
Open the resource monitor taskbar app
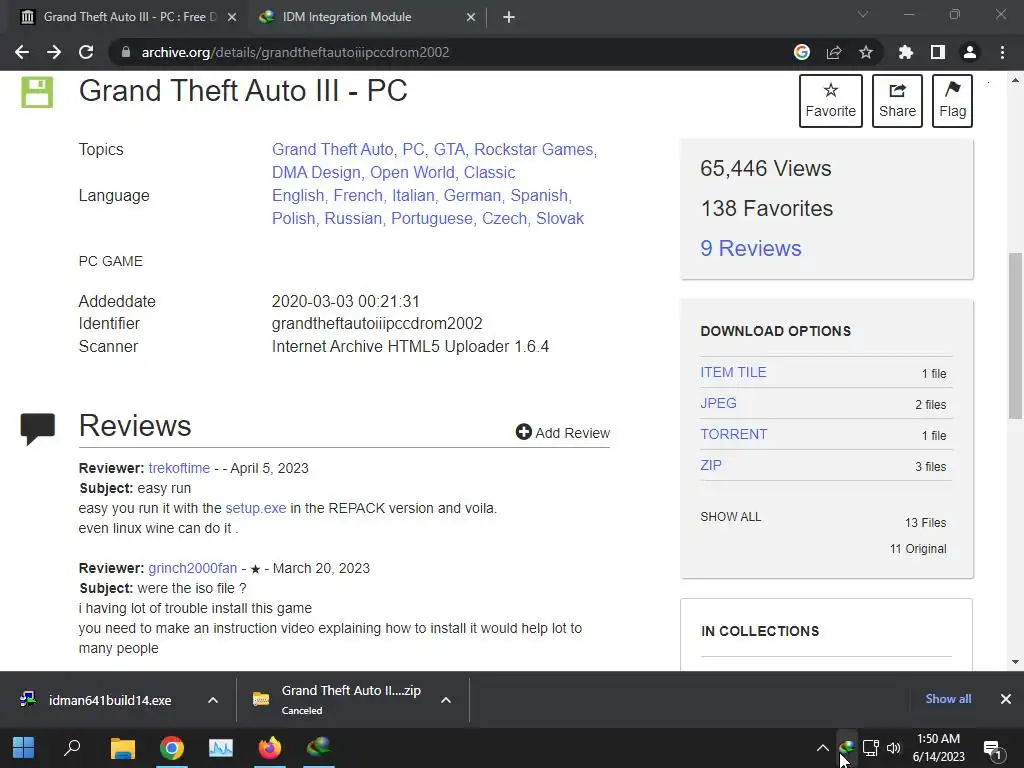(x=221, y=748)
